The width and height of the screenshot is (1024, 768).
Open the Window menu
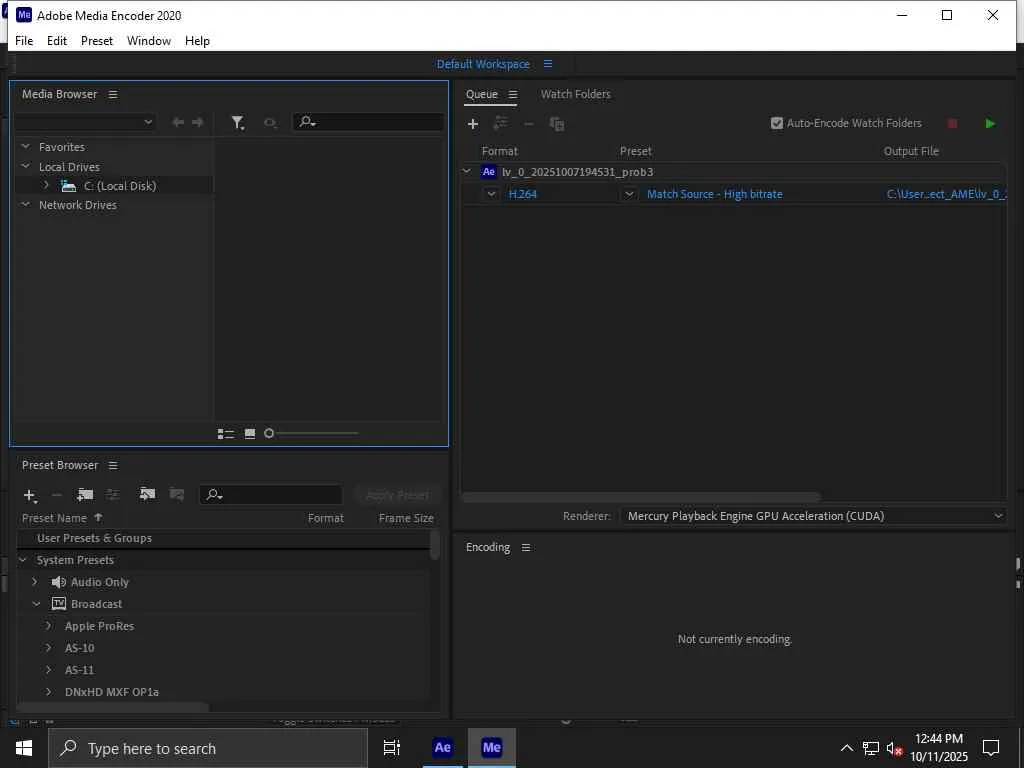149,40
